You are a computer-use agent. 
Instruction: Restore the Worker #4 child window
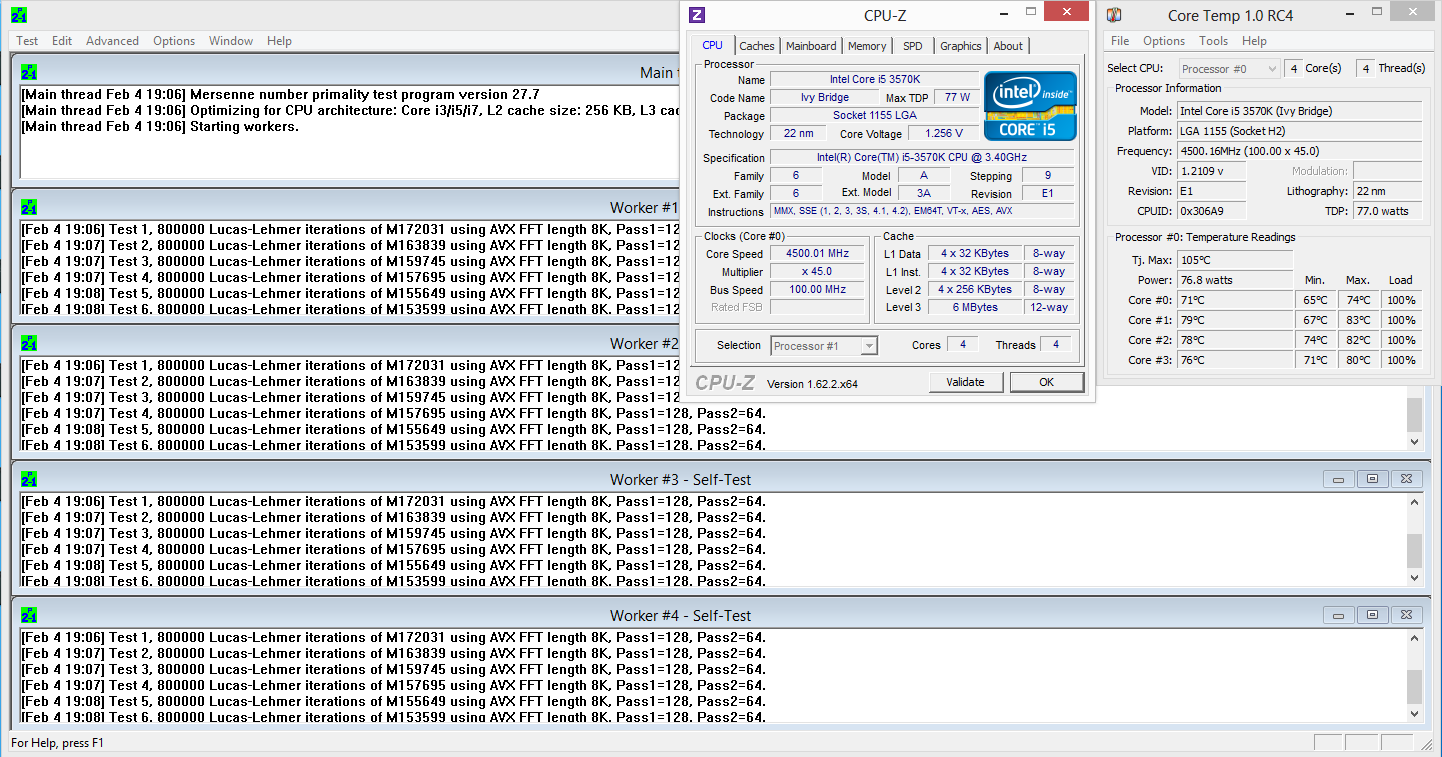1372,615
